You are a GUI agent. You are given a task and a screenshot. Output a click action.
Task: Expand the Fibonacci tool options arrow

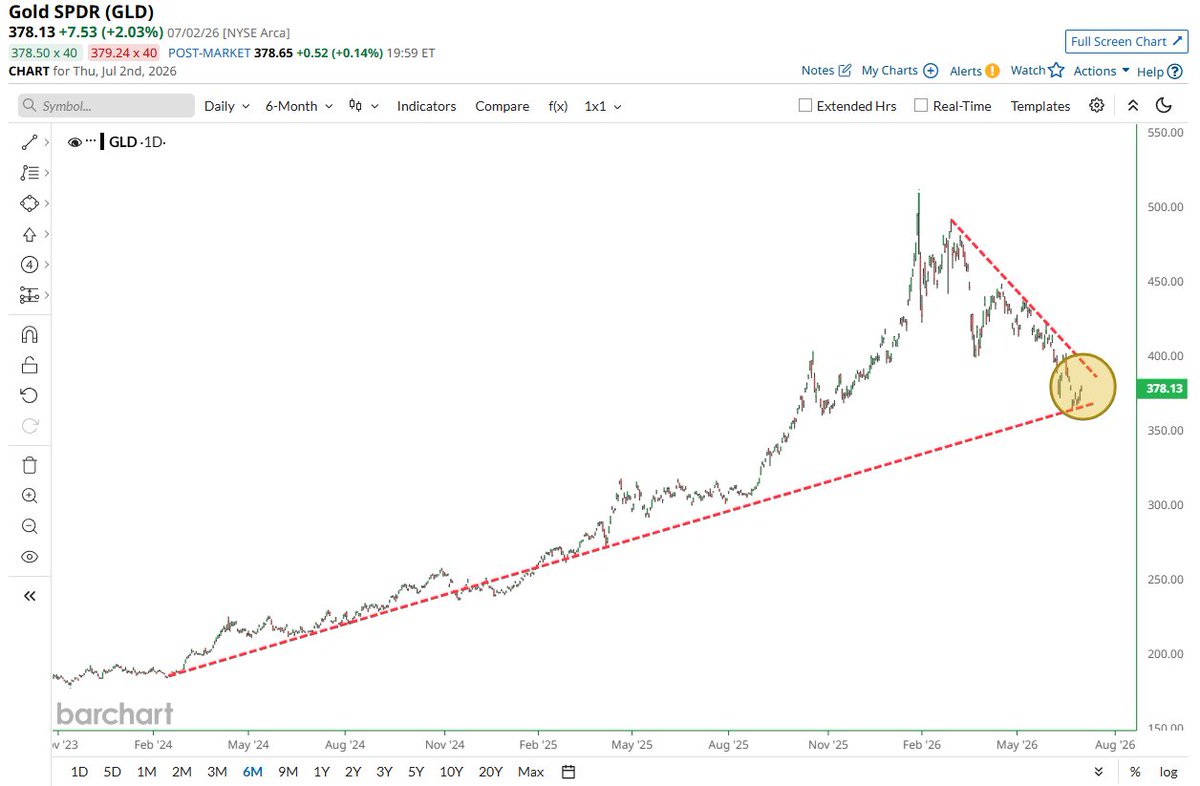pyautogui.click(x=47, y=173)
